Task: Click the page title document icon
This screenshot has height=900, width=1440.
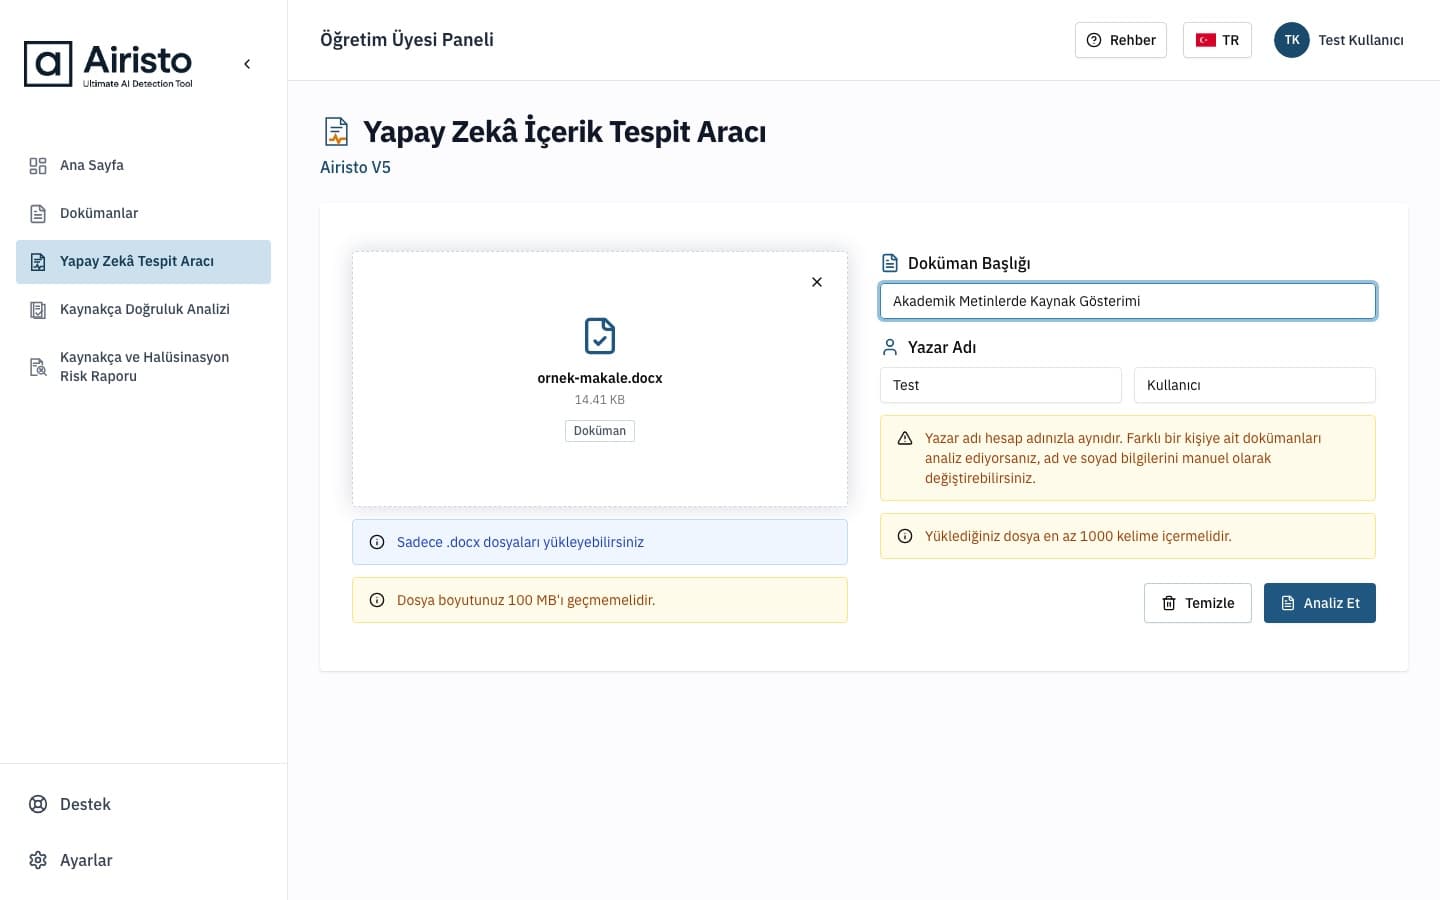Action: tap(337, 132)
